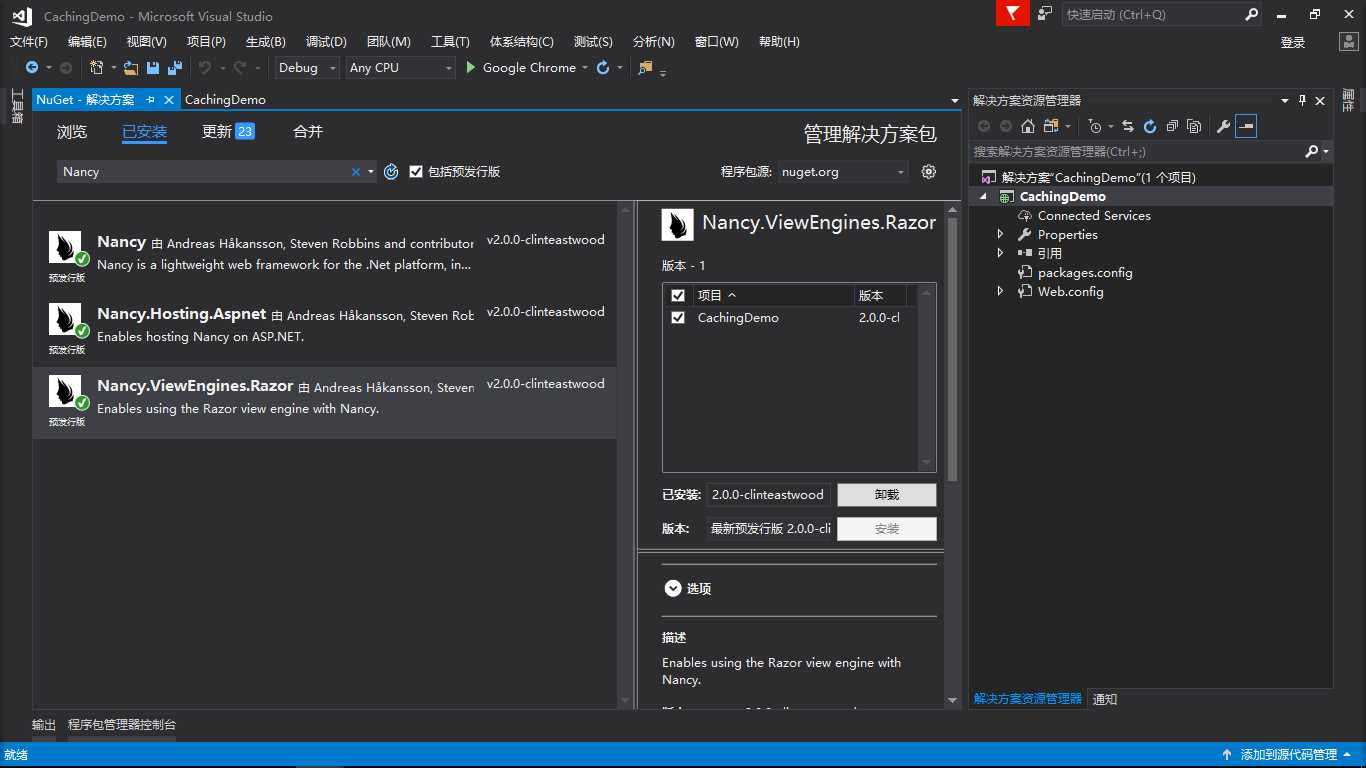Viewport: 1366px width, 768px height.
Task: Click the 卸载 uninstall button
Action: point(887,495)
